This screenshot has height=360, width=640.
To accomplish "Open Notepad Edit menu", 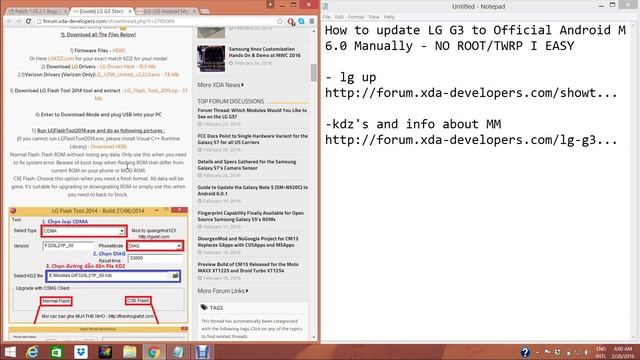I will point(339,17).
